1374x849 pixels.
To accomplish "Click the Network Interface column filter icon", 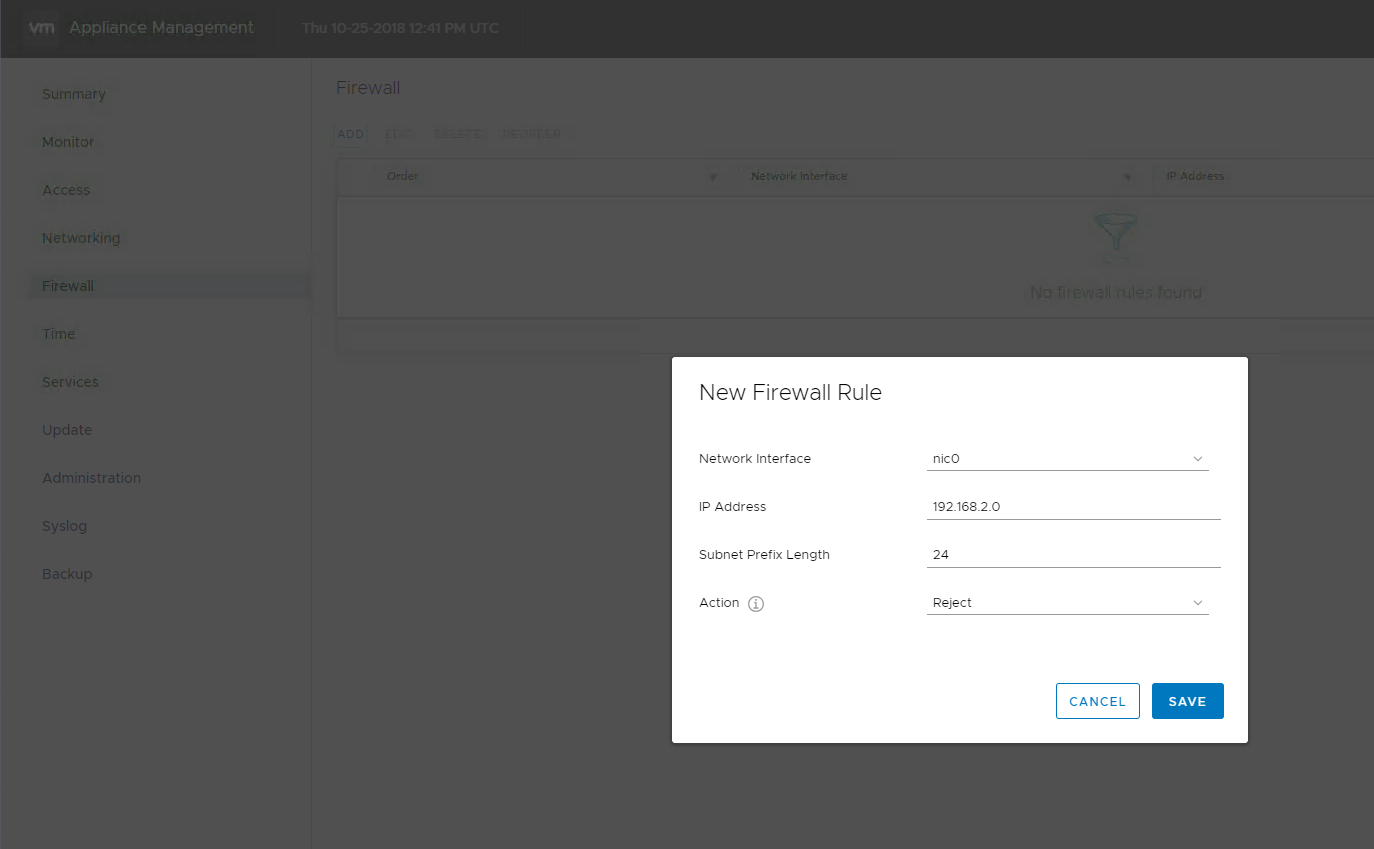I will coord(1127,177).
